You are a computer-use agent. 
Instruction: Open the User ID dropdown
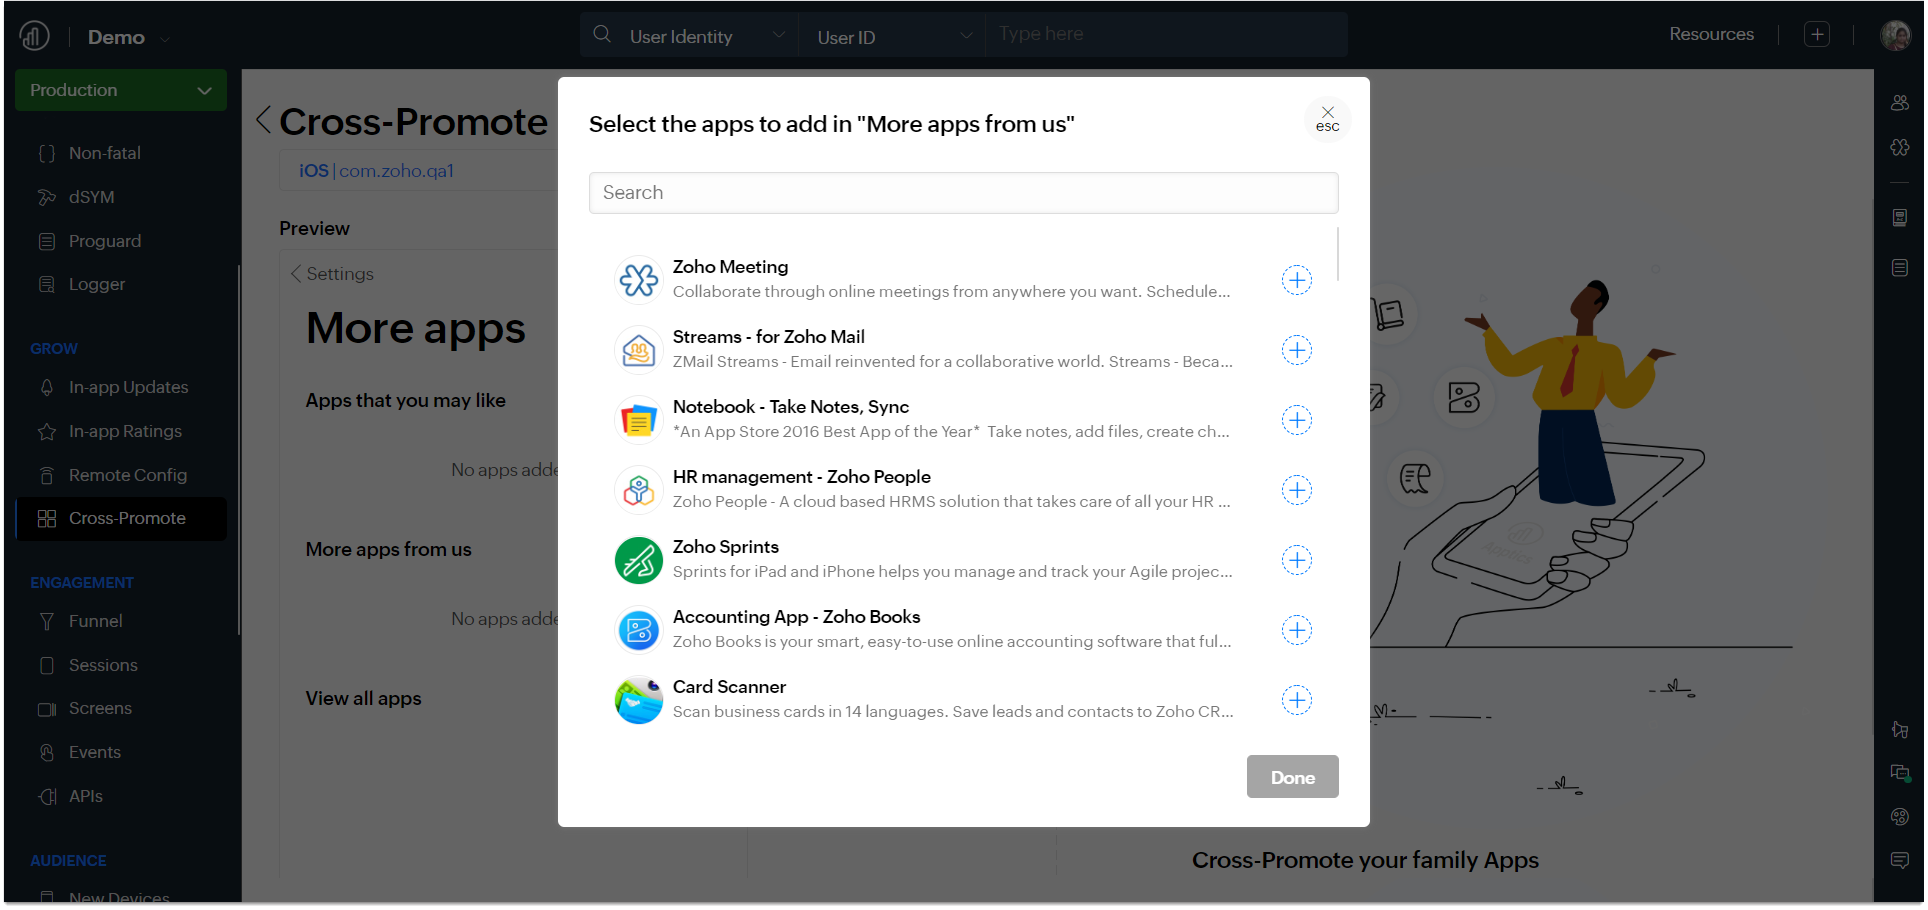tap(893, 37)
